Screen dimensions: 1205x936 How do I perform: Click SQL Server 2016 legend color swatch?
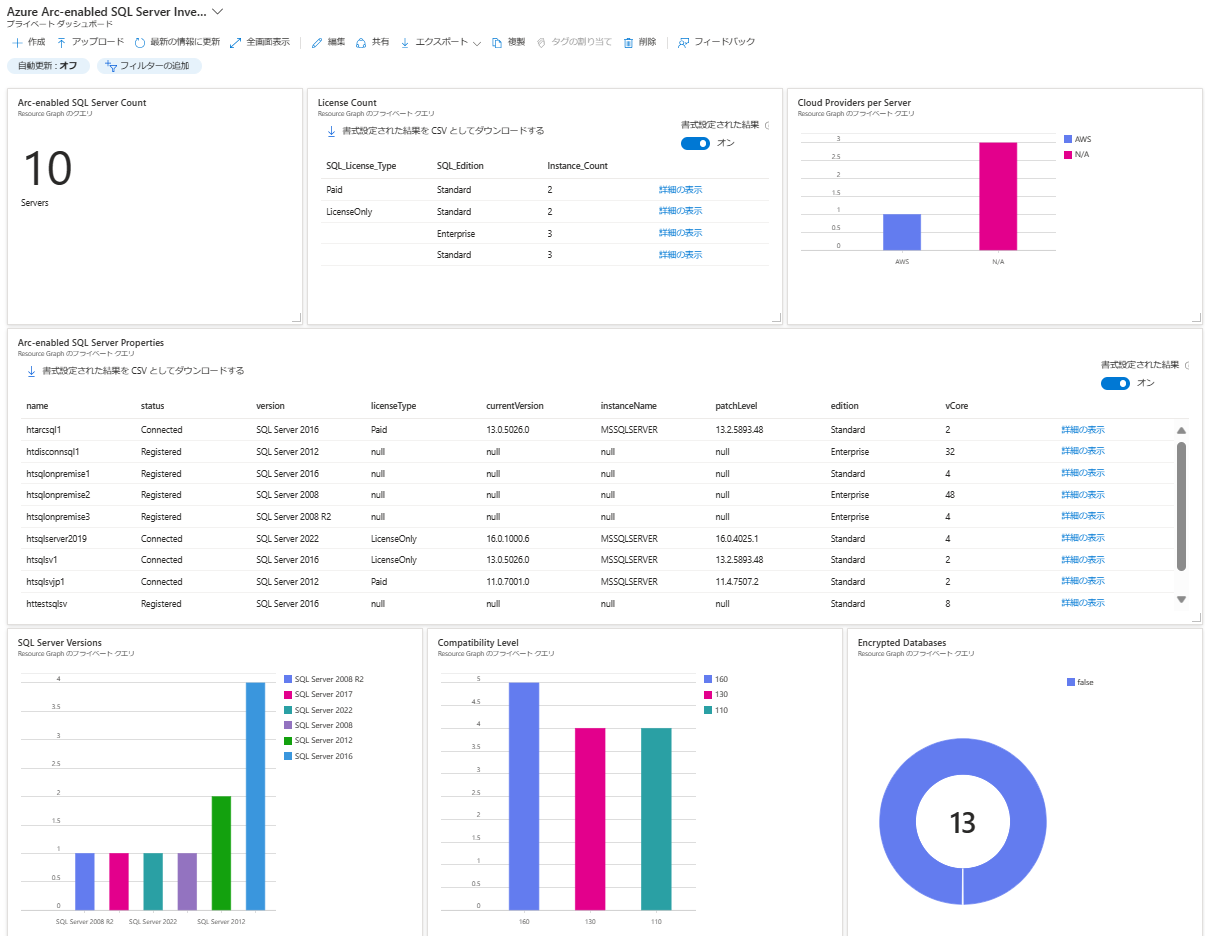pos(288,757)
